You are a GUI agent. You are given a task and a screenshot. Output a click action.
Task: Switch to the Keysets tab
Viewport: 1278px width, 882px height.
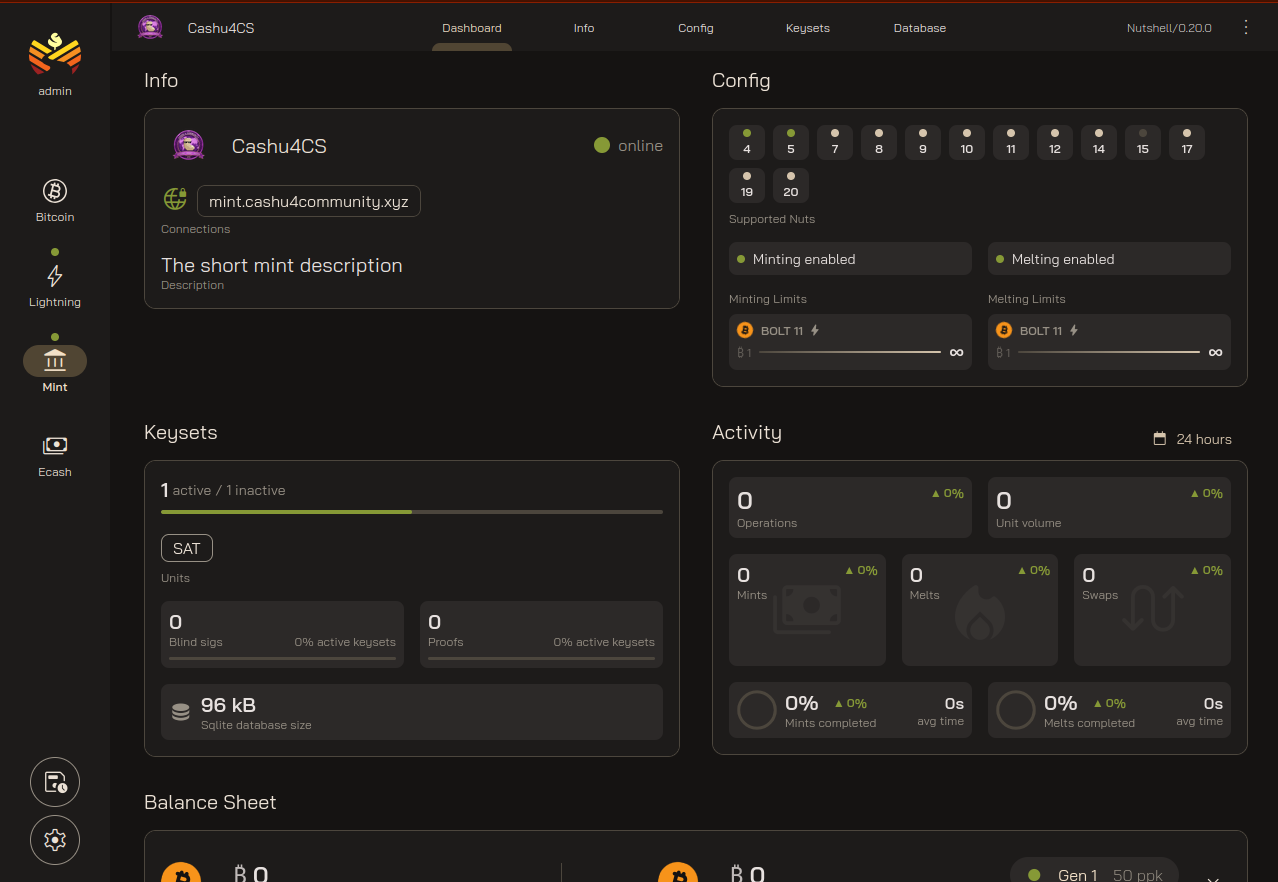click(x=807, y=28)
